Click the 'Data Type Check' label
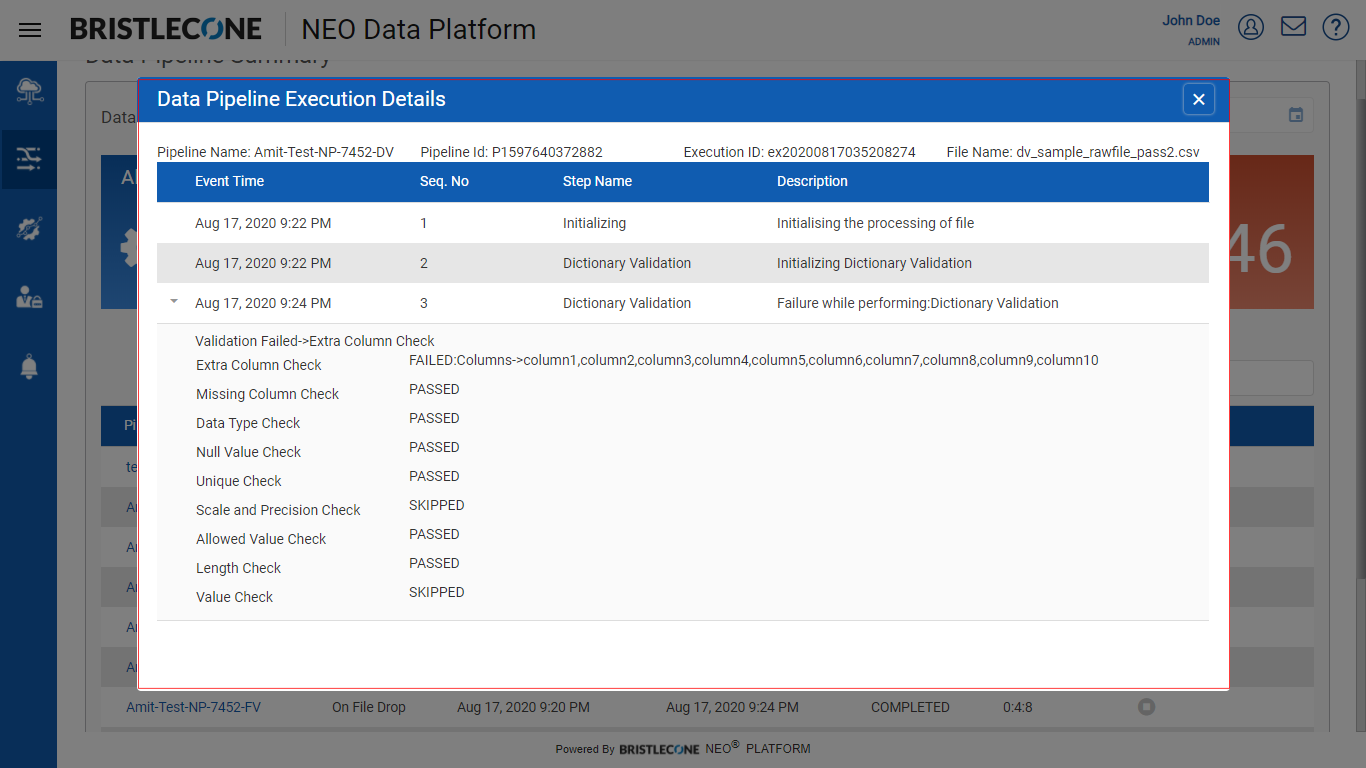1366x768 pixels. point(248,423)
